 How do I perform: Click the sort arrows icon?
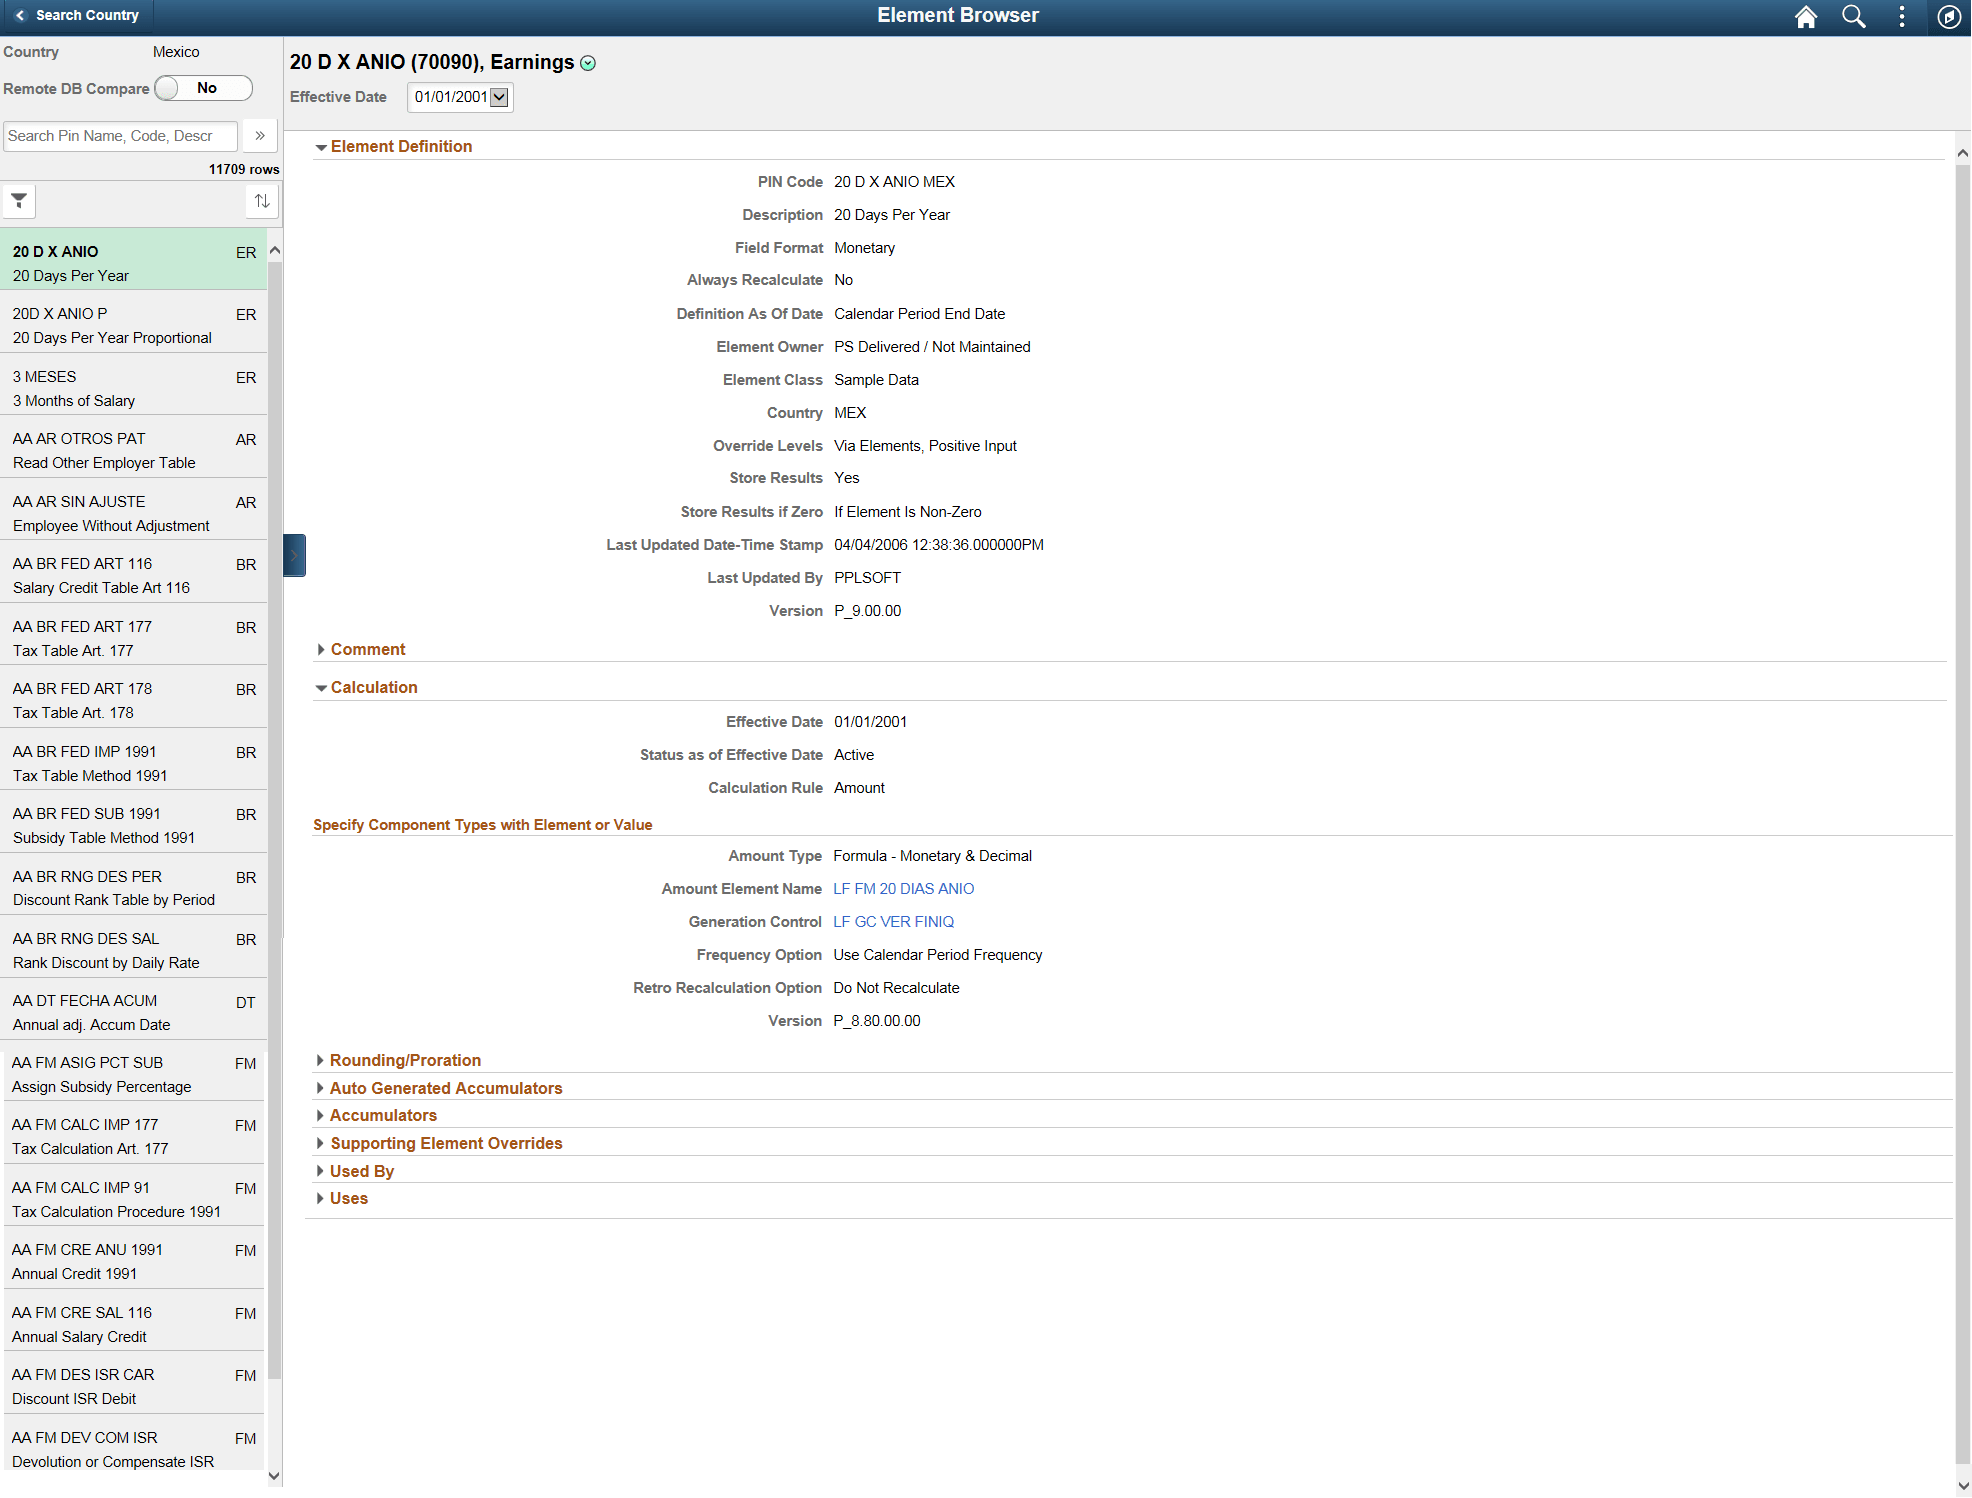261,201
